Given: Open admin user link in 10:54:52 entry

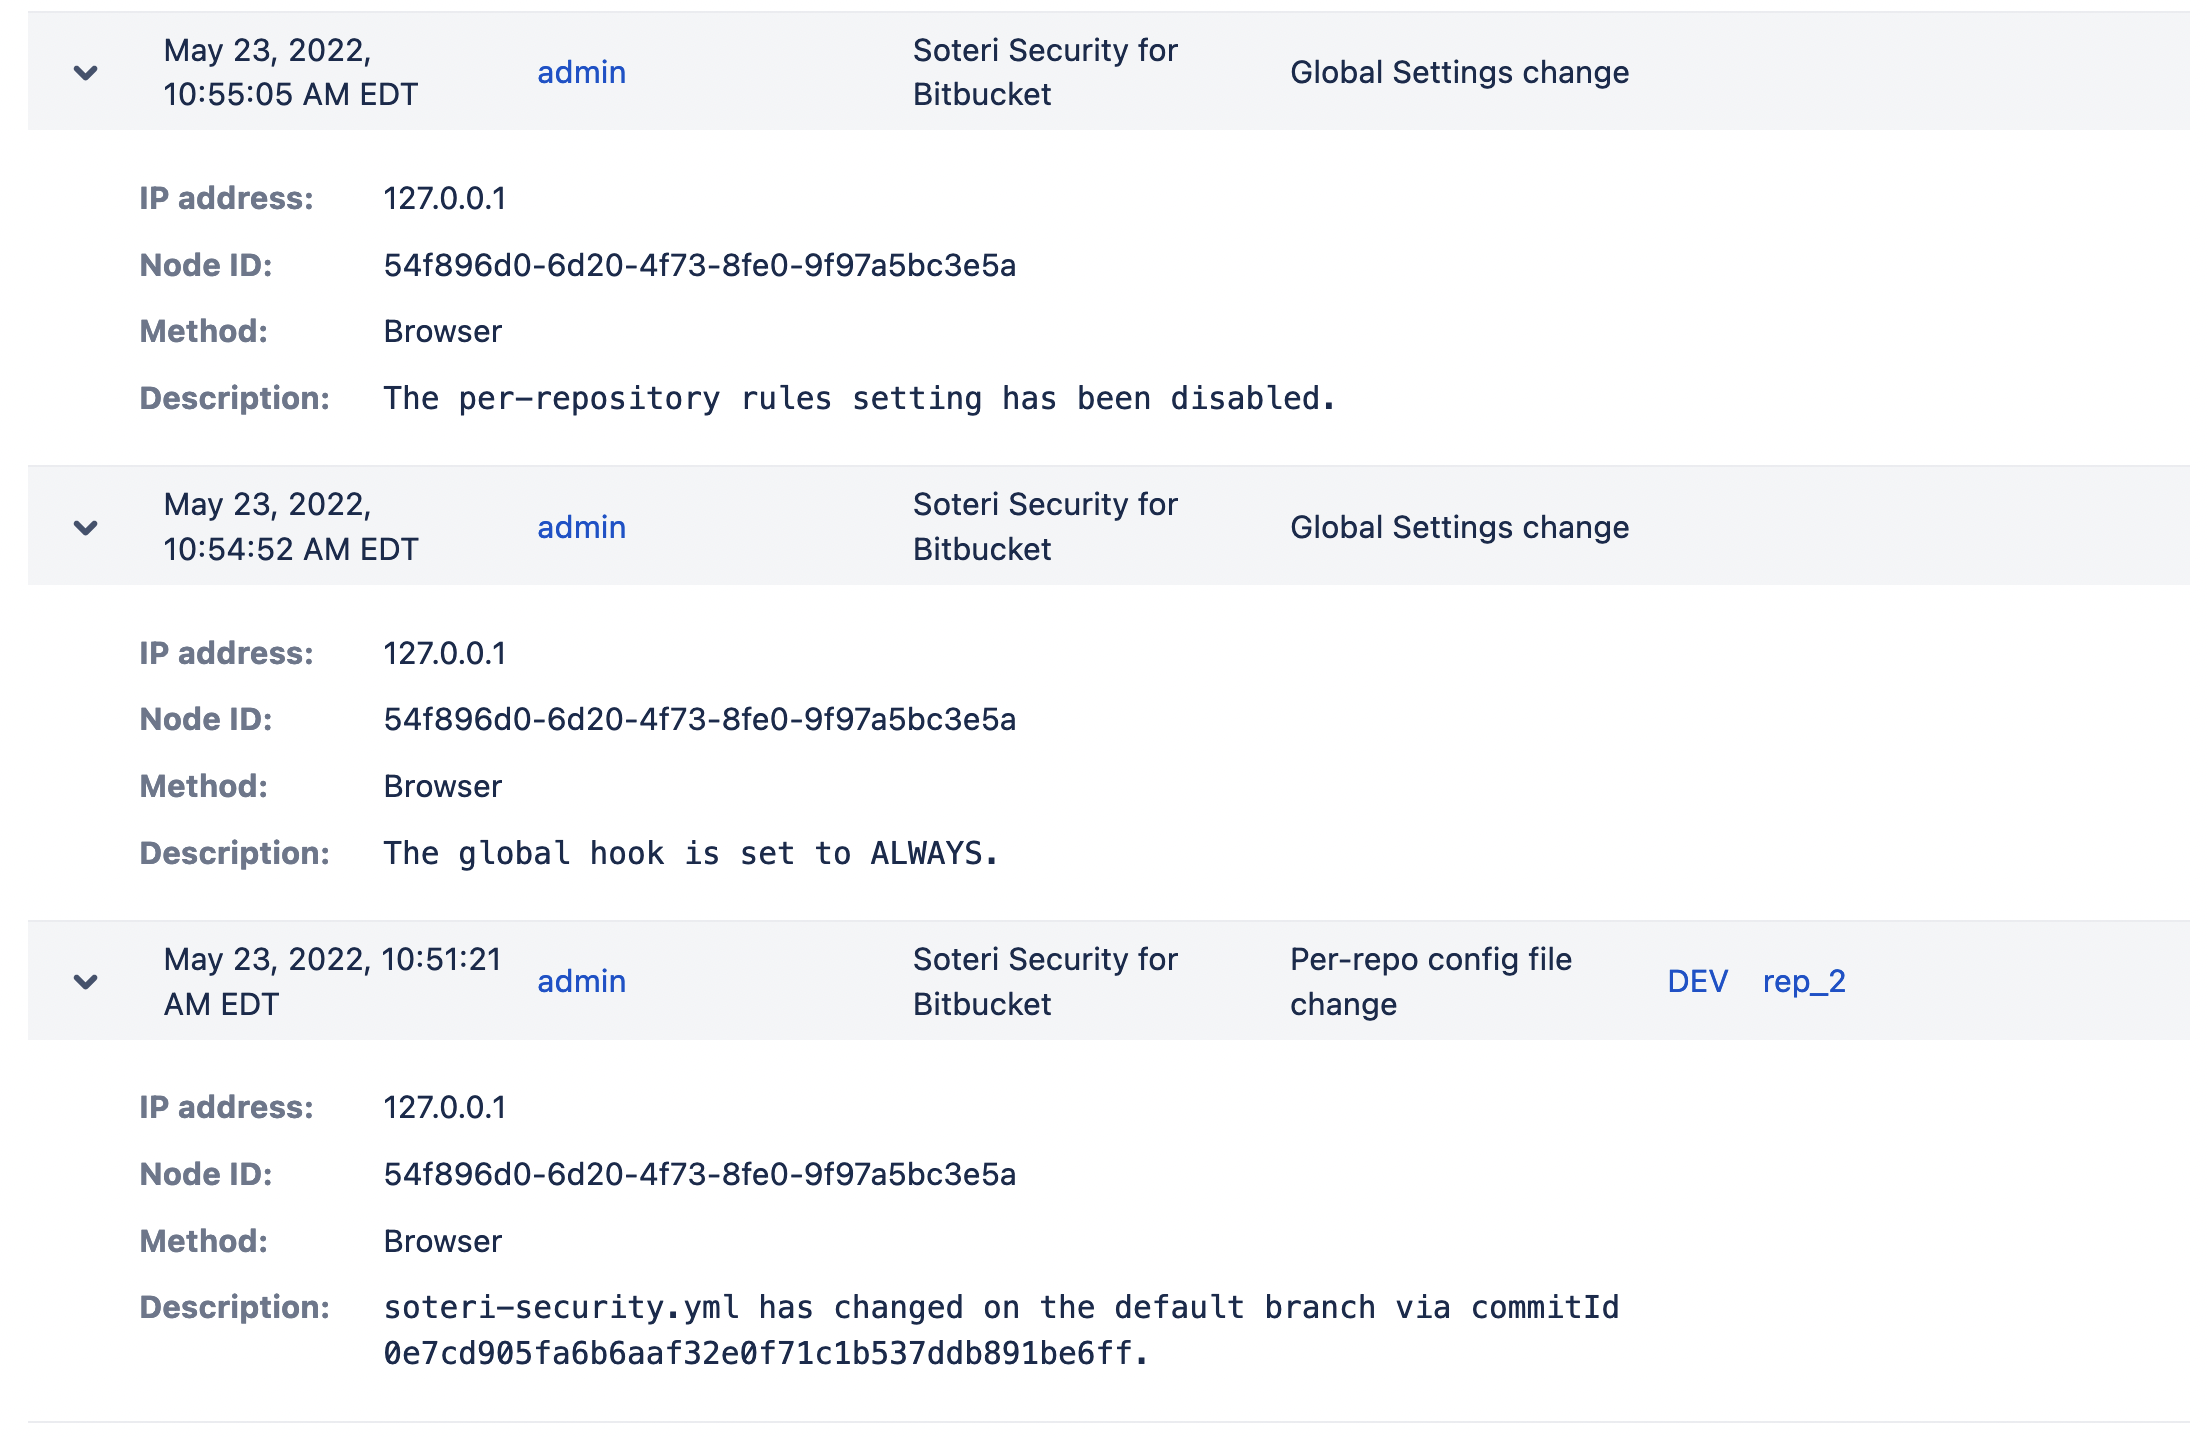Looking at the screenshot, I should 581,528.
